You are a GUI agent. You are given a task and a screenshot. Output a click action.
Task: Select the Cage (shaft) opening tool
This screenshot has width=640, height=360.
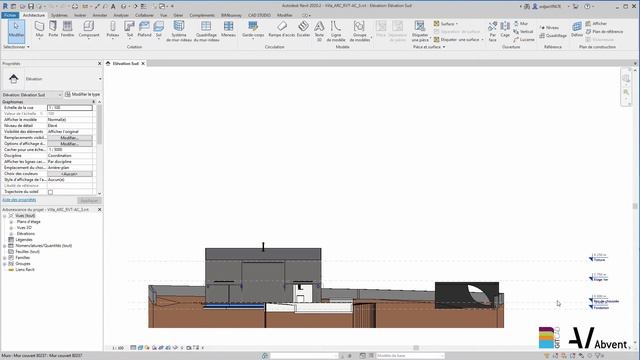click(x=505, y=29)
